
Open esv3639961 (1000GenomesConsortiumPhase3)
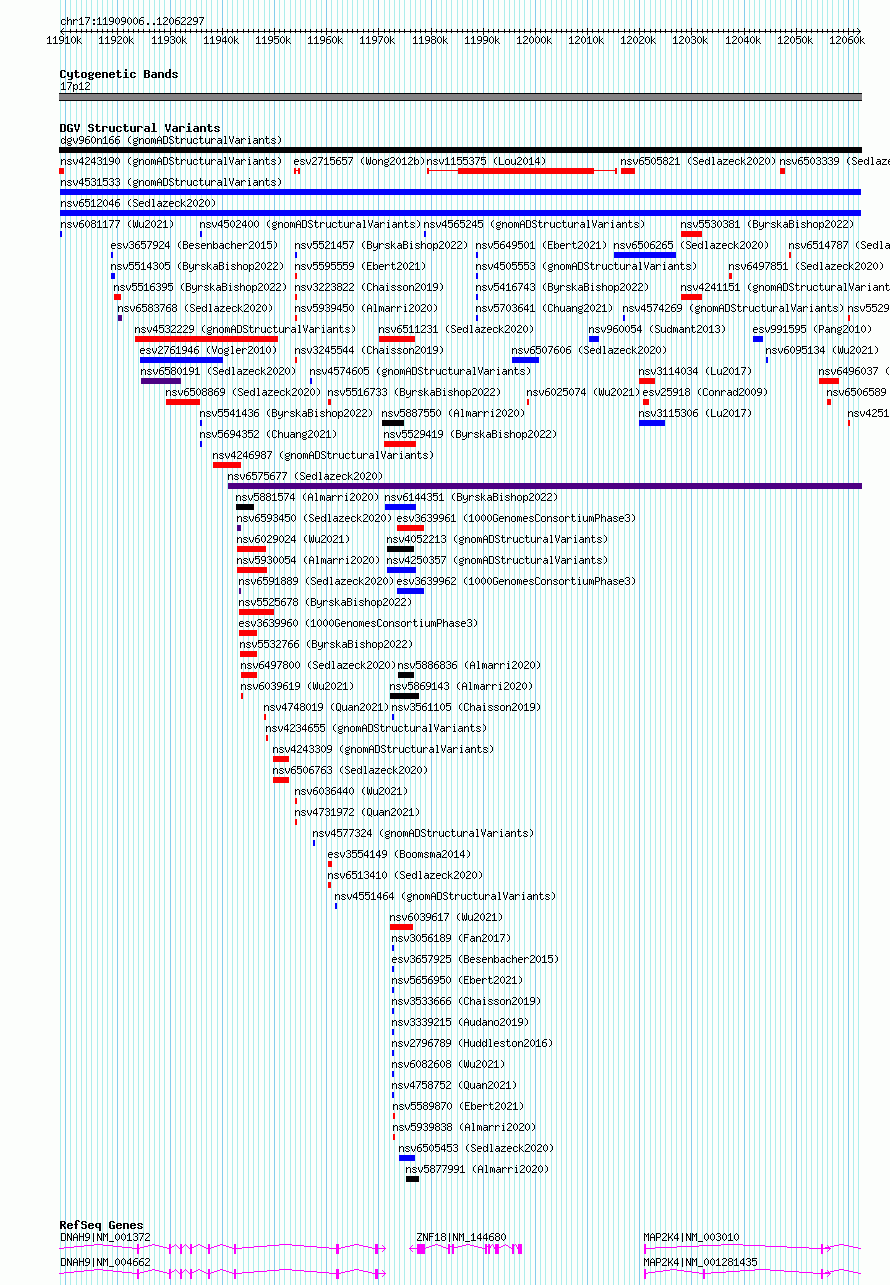pyautogui.click(x=516, y=518)
